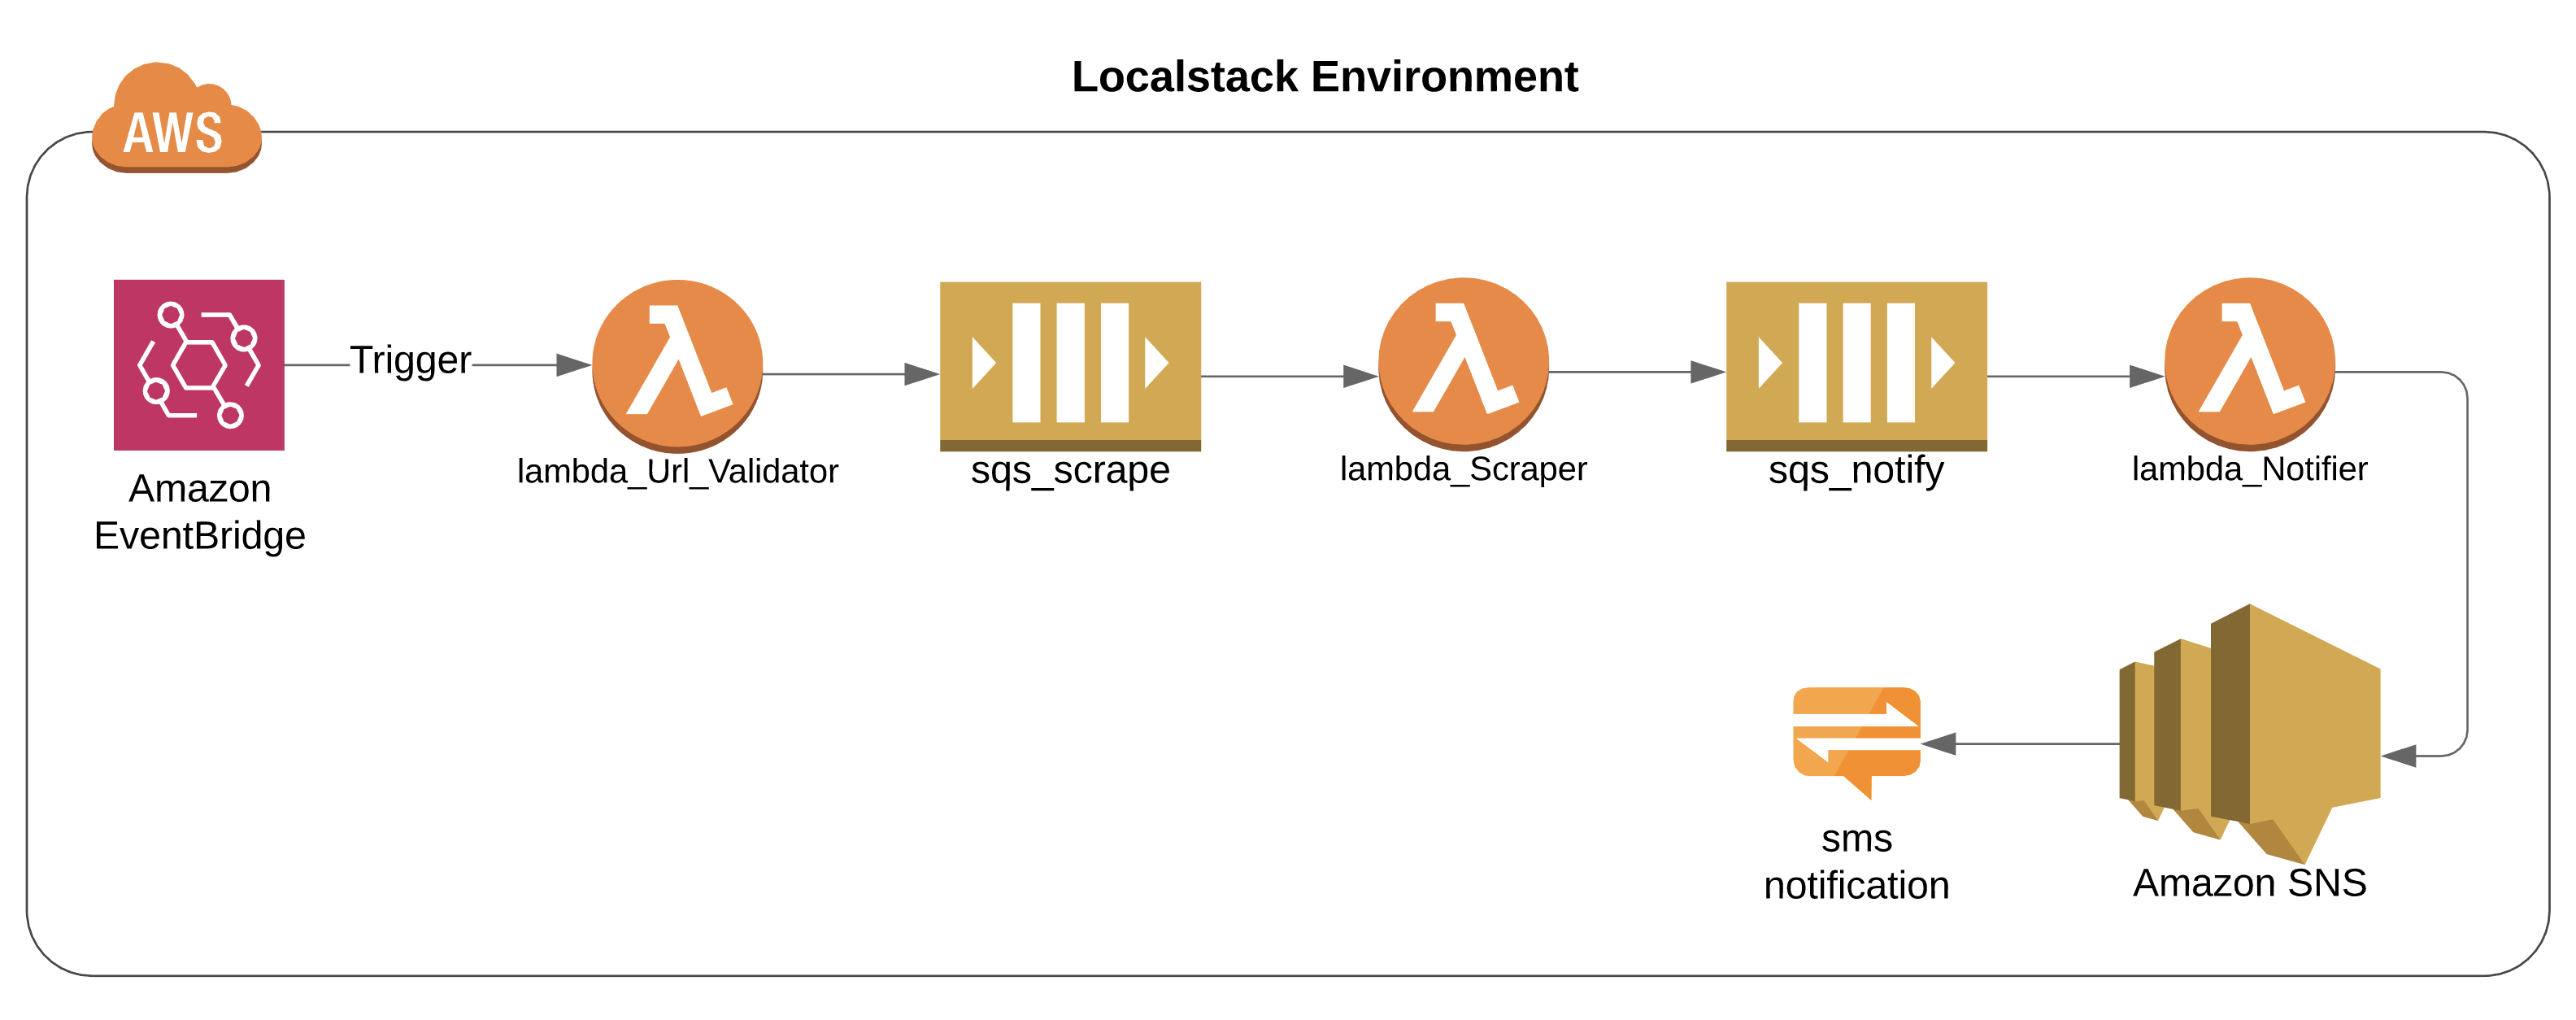Select the sqs_scrape queue icon
The image size is (2576, 1020).
[x=1069, y=365]
